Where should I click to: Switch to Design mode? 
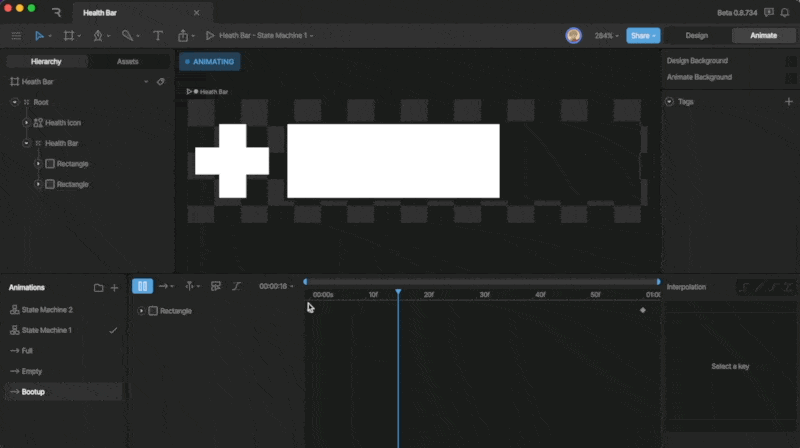coord(696,36)
